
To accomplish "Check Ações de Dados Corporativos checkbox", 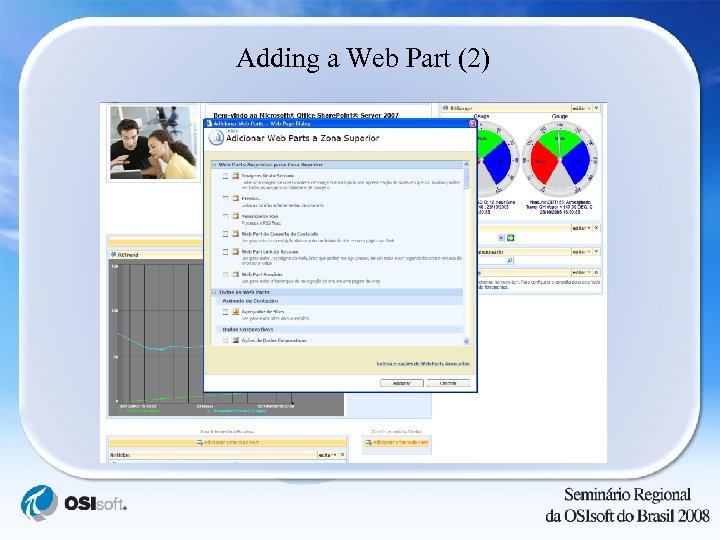I will point(225,341).
